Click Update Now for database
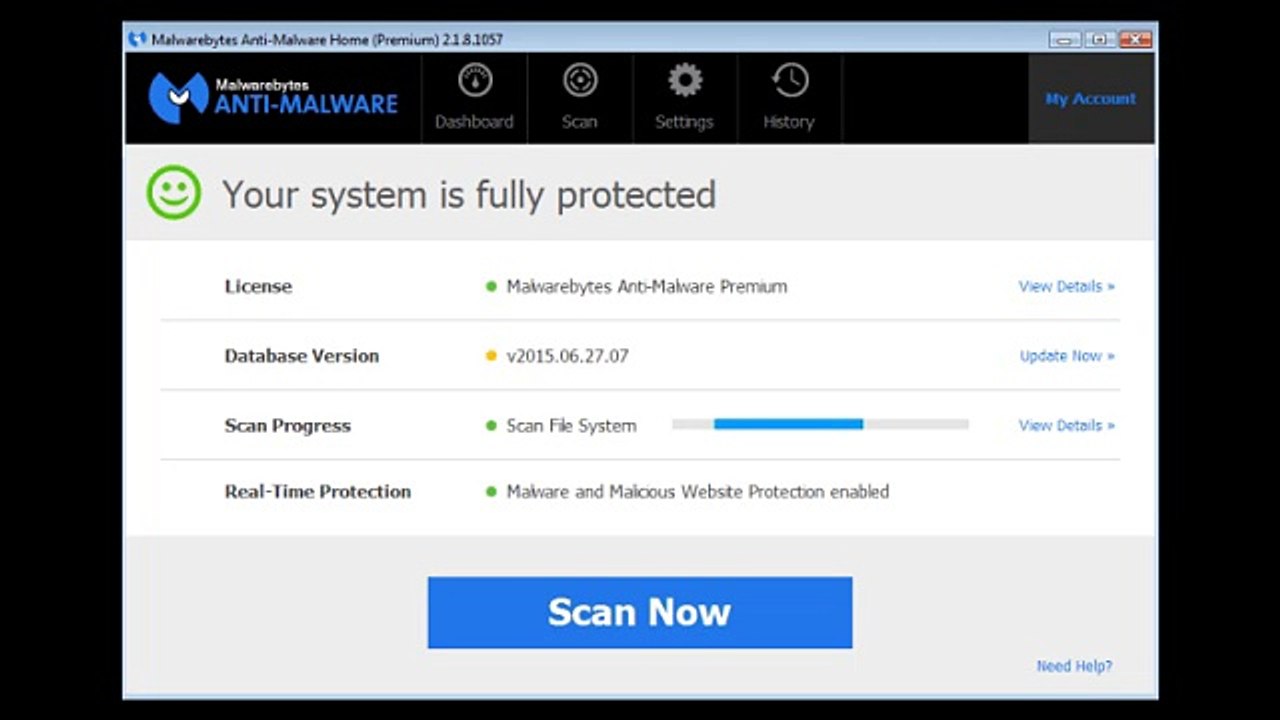 pyautogui.click(x=1067, y=356)
